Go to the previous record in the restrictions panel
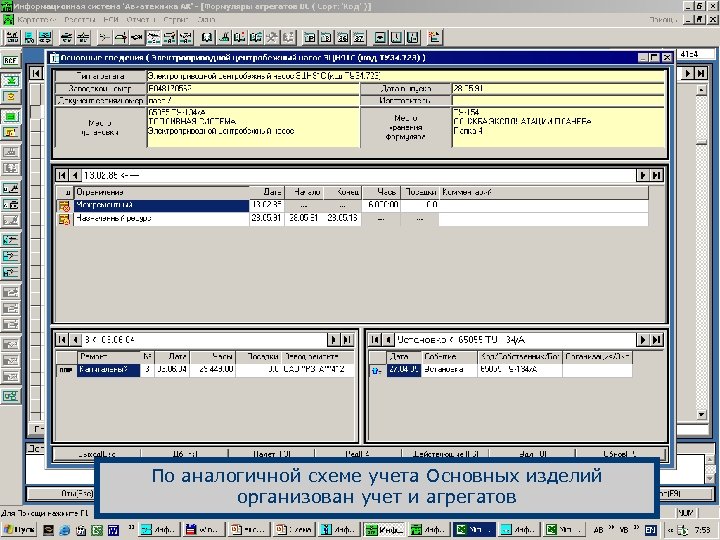 tap(75, 175)
